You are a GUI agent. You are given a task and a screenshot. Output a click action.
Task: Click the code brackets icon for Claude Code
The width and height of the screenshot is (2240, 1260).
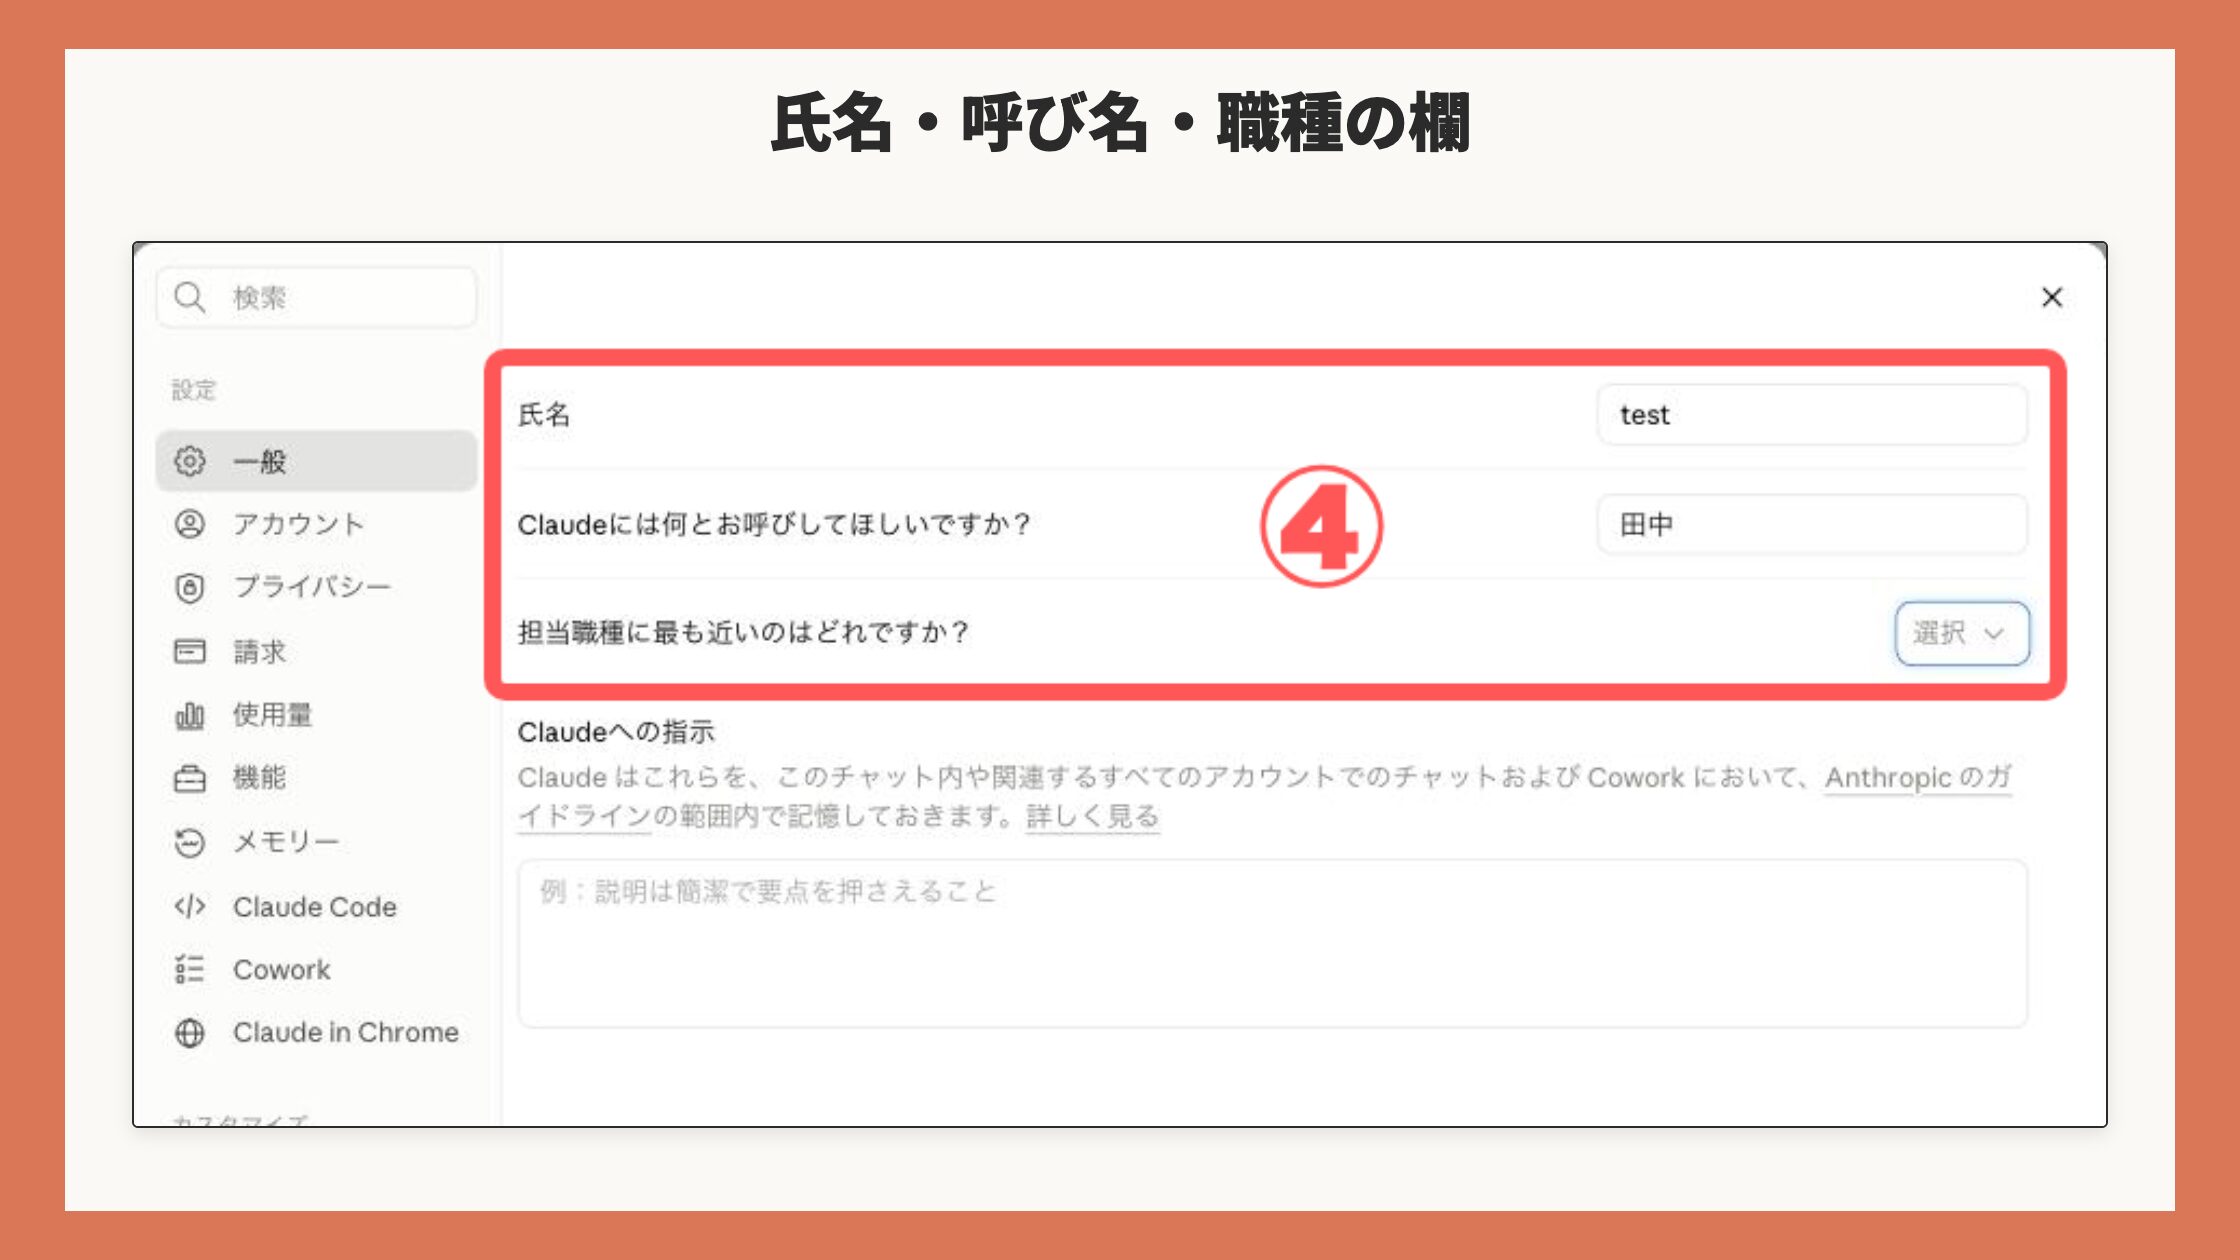[x=190, y=906]
